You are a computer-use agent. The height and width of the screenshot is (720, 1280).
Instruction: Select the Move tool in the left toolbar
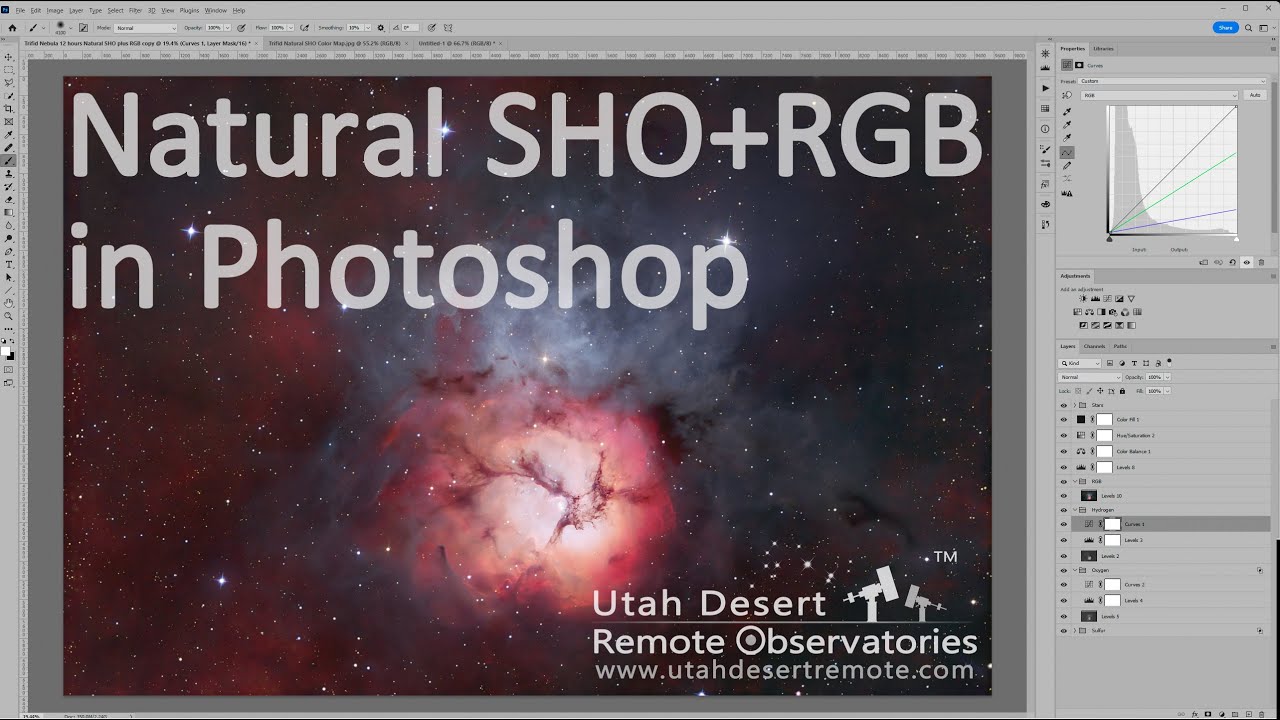click(x=9, y=57)
